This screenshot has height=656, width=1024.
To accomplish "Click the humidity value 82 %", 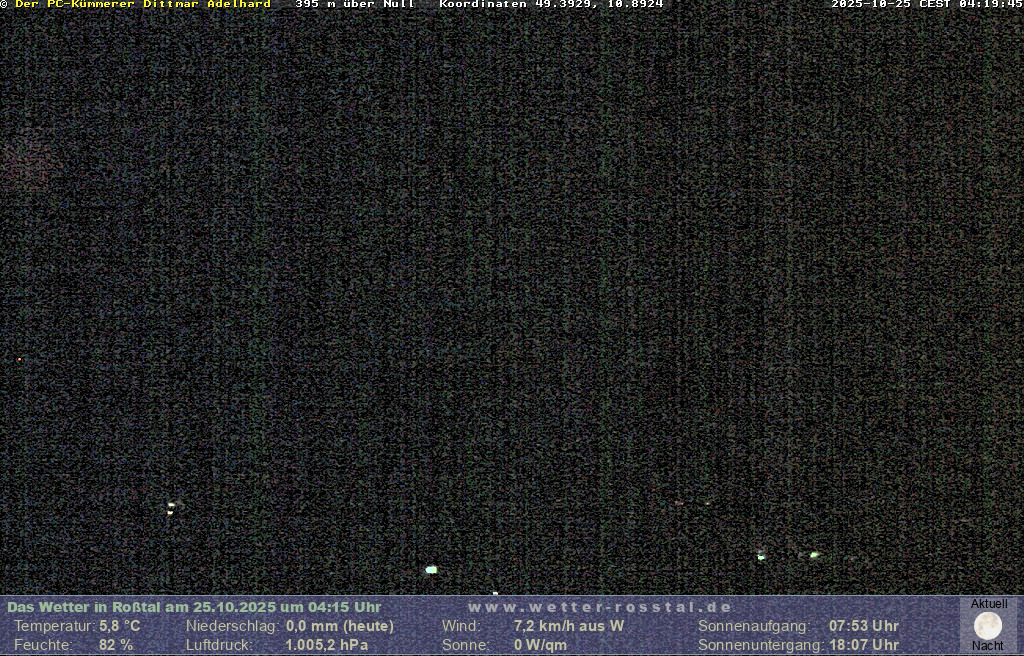I will 116,645.
